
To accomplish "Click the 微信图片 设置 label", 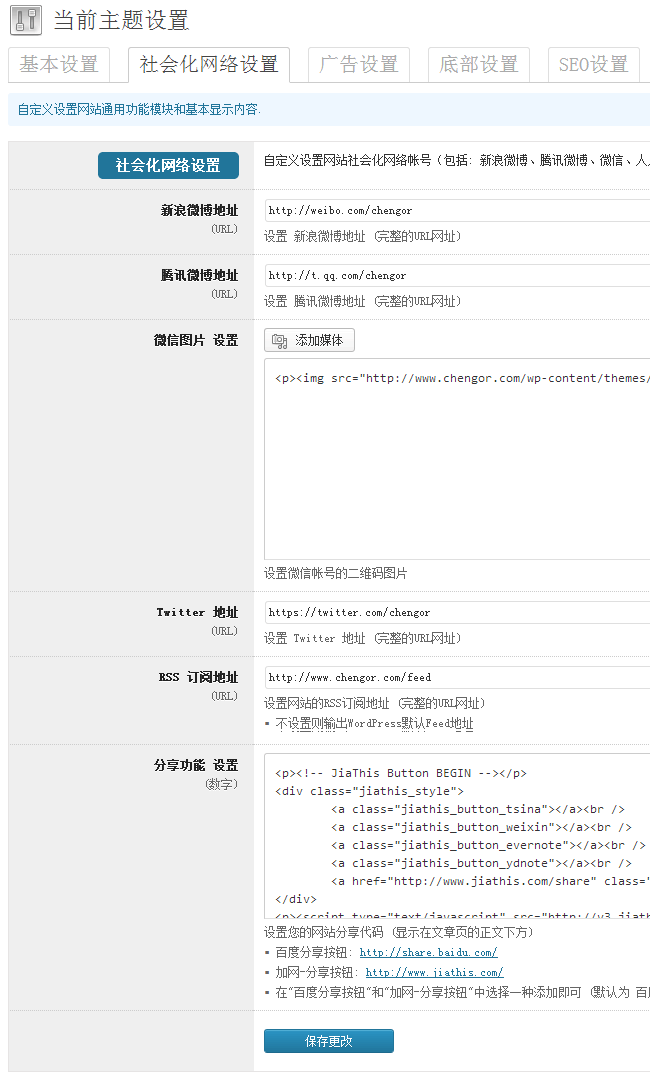I will coord(196,340).
